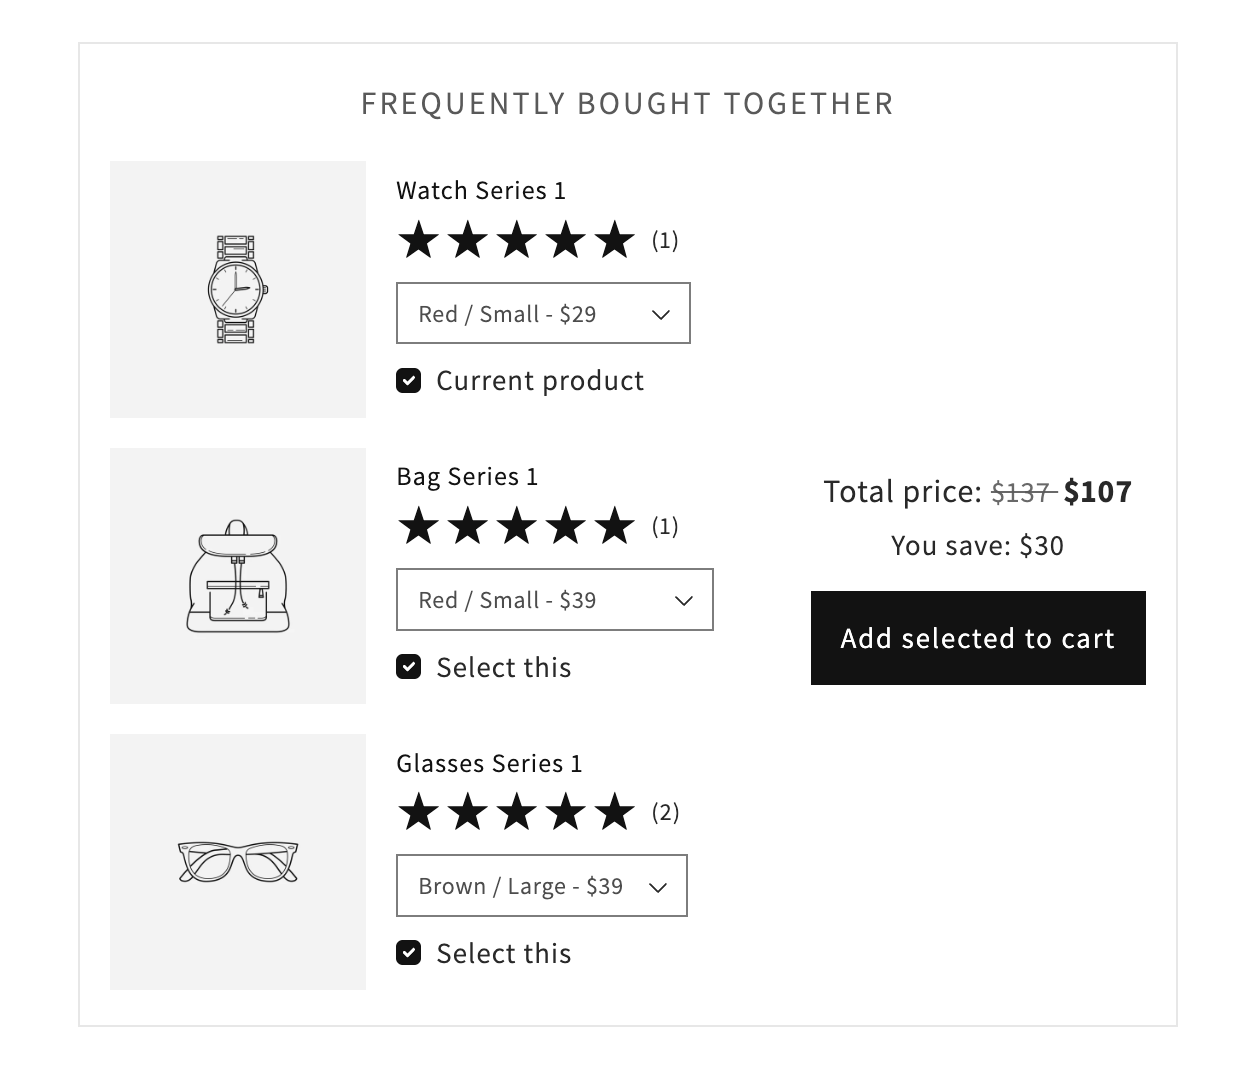This screenshot has width=1240, height=1072.
Task: Click Watch Series 1 review count (1)
Action: coord(665,240)
